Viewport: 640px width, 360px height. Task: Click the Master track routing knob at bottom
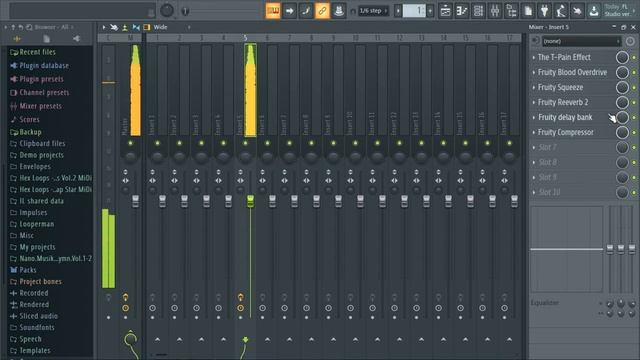[130, 339]
